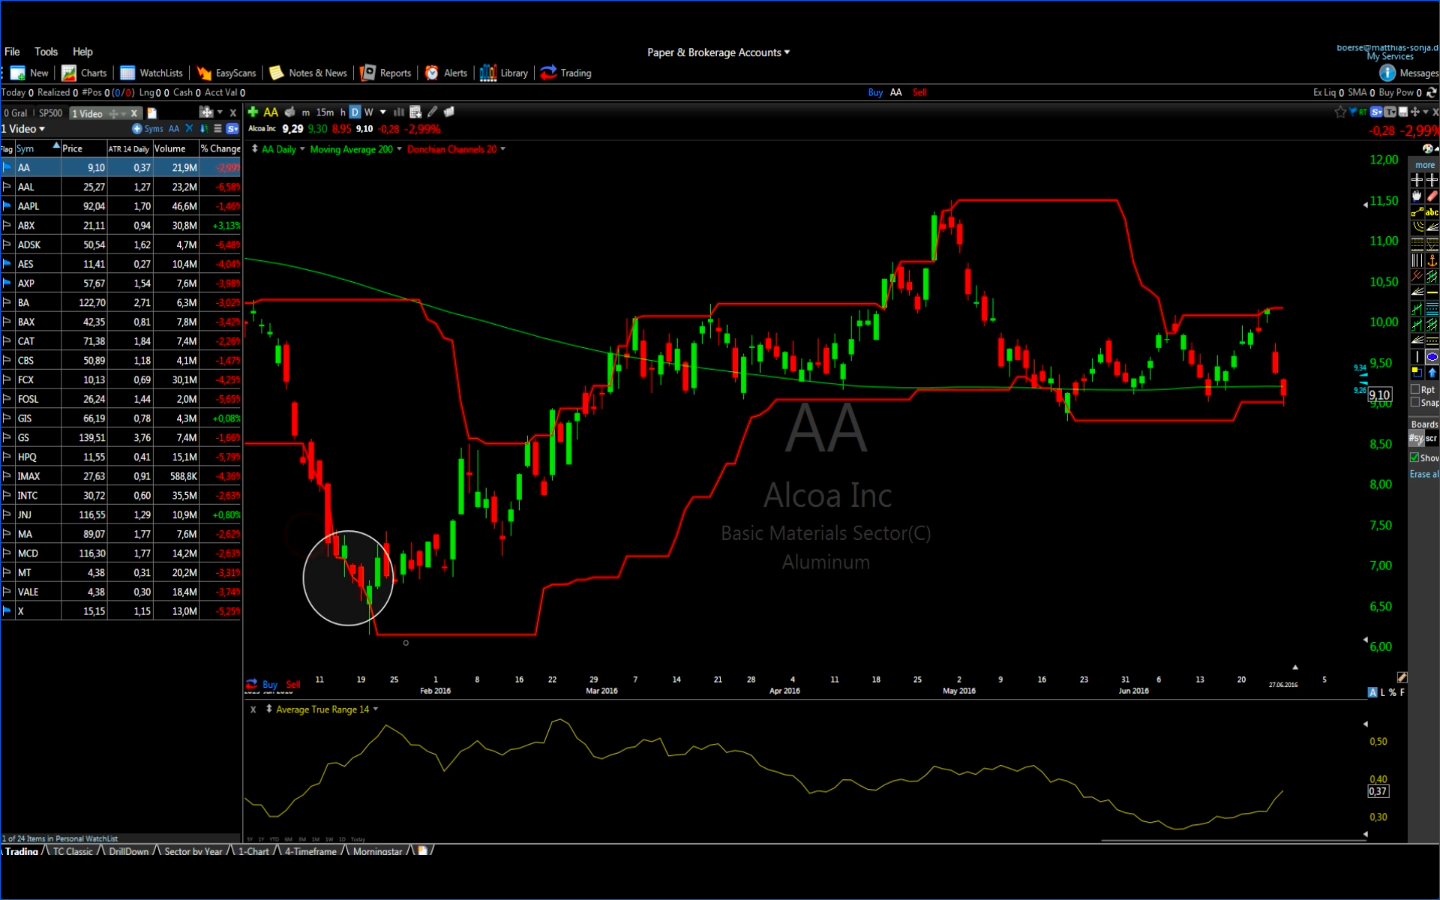
Task: Expand the Moving Average 200 dropdown
Action: pyautogui.click(x=399, y=149)
